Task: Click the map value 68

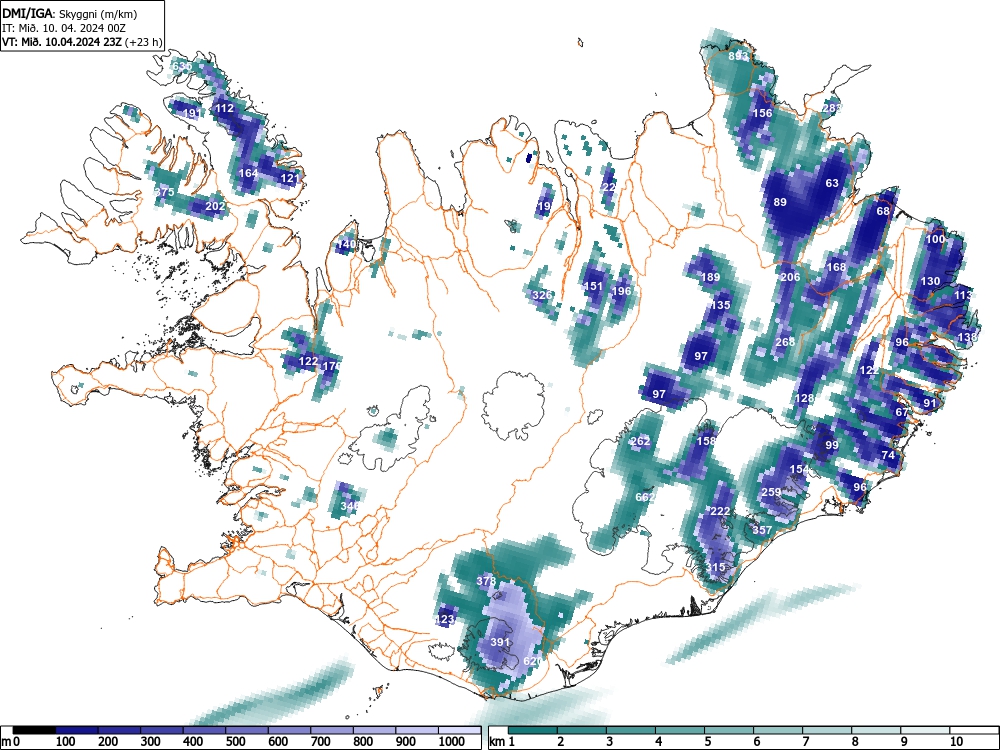Action: coord(883,211)
